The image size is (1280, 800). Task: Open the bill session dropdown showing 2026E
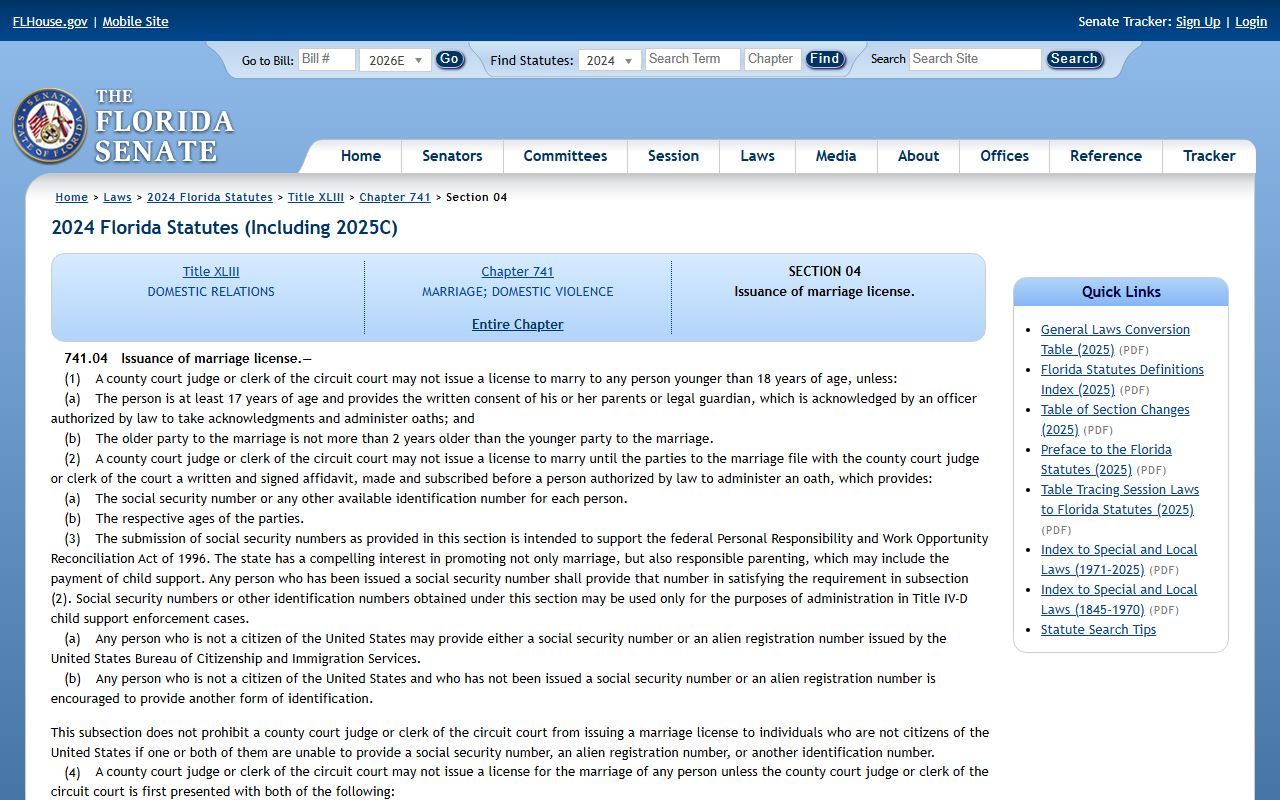(395, 60)
